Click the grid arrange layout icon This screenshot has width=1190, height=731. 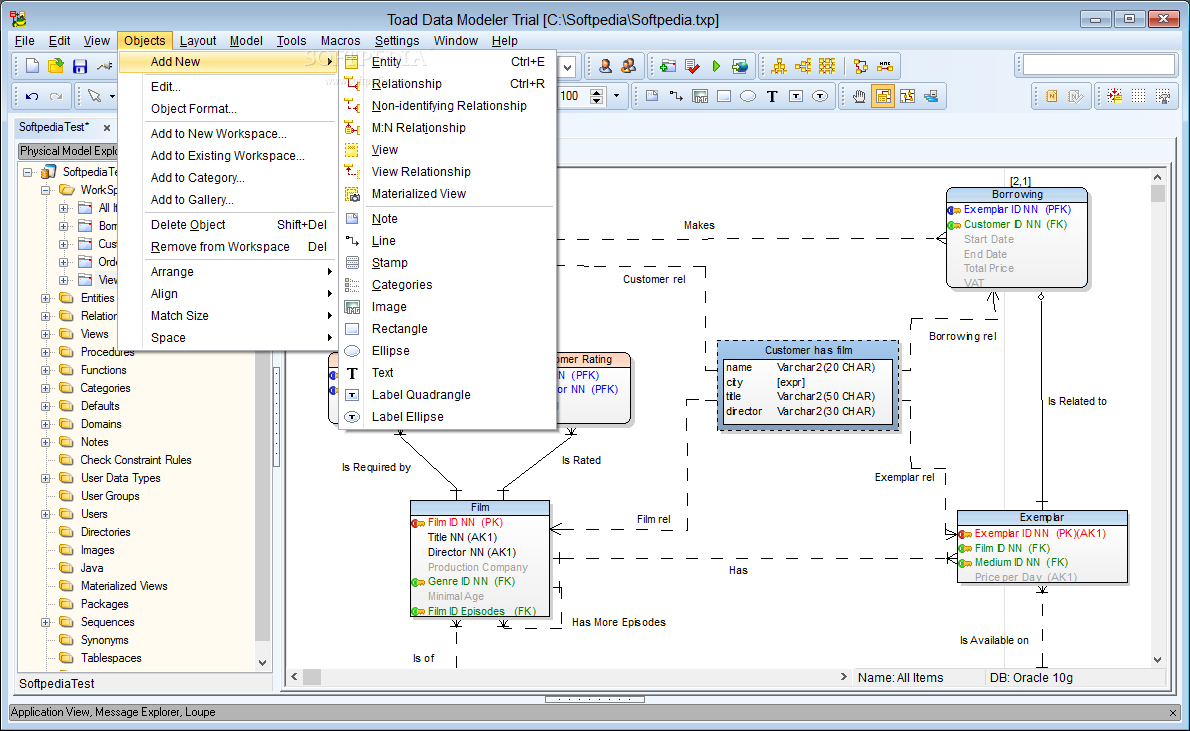pos(826,66)
